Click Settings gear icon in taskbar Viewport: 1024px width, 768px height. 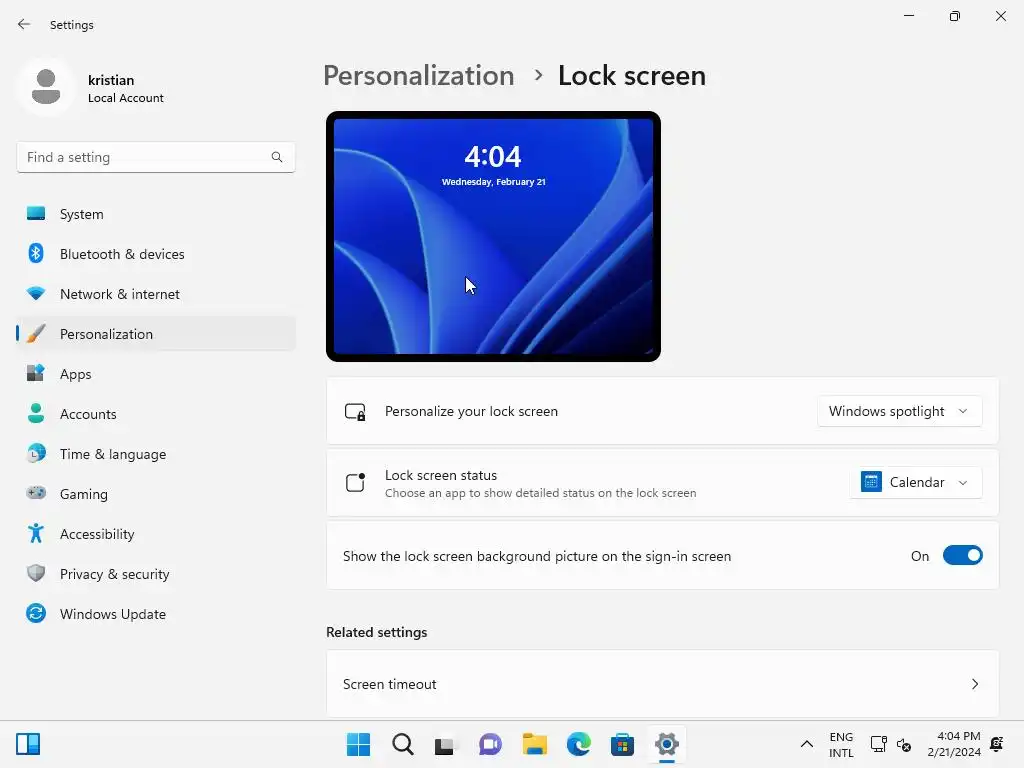pyautogui.click(x=667, y=744)
